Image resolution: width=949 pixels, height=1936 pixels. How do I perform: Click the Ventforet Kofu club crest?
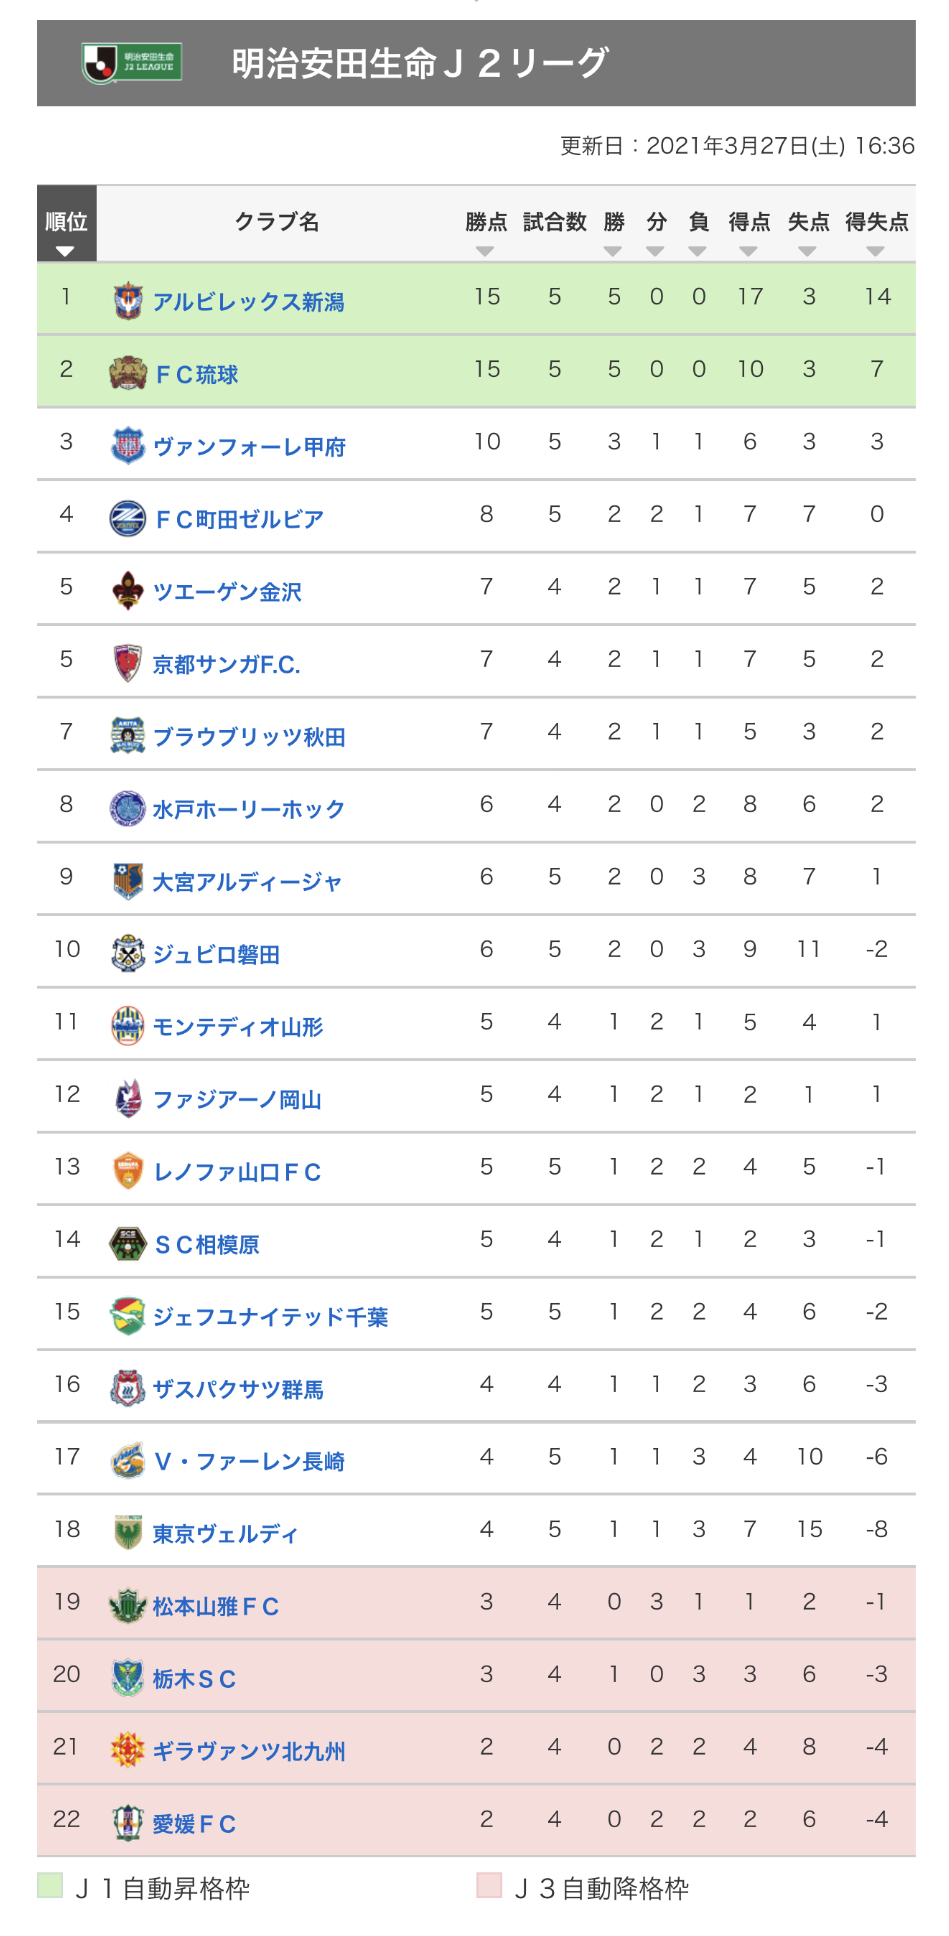tap(127, 445)
